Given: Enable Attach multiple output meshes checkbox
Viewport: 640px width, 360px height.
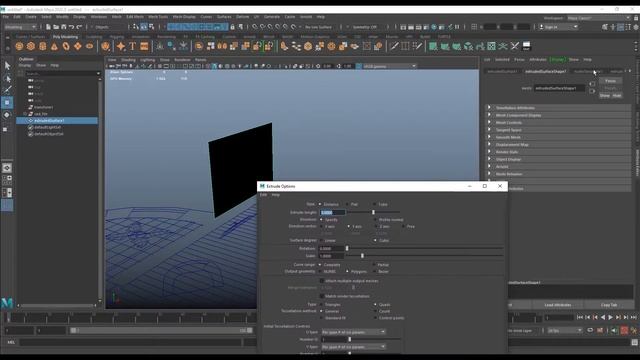Looking at the screenshot, I should tap(322, 281).
